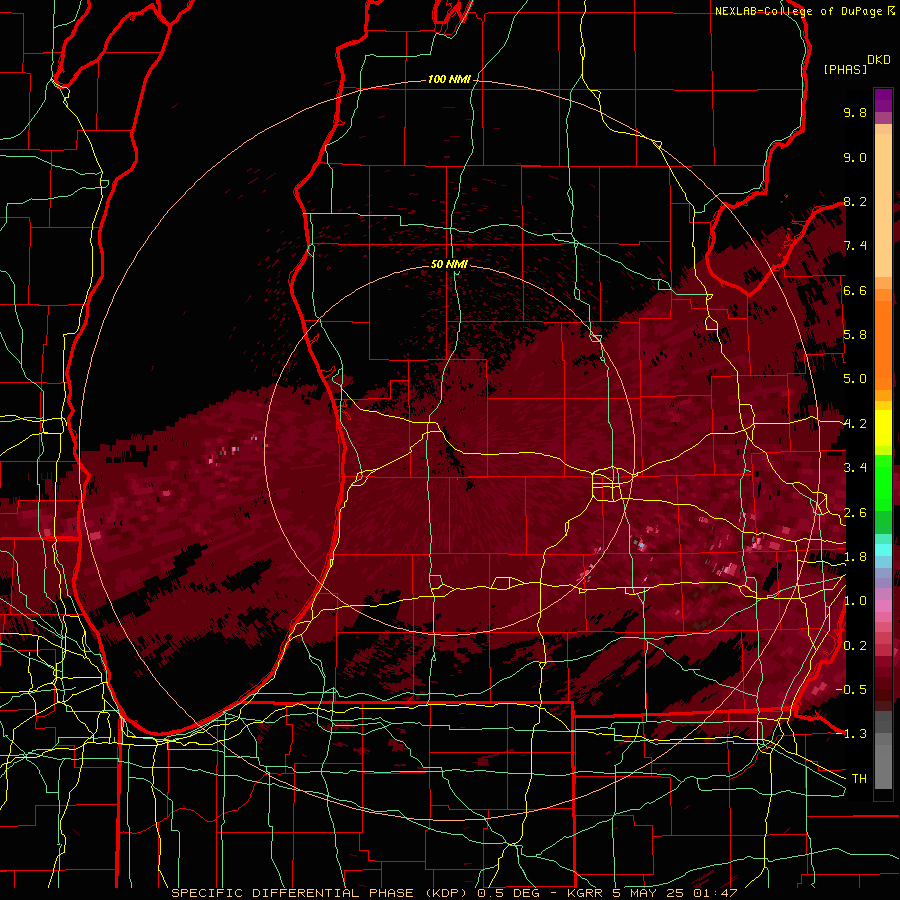Viewport: 900px width, 900px height.
Task: Click the DKD text above the color scale
Action: (x=879, y=60)
